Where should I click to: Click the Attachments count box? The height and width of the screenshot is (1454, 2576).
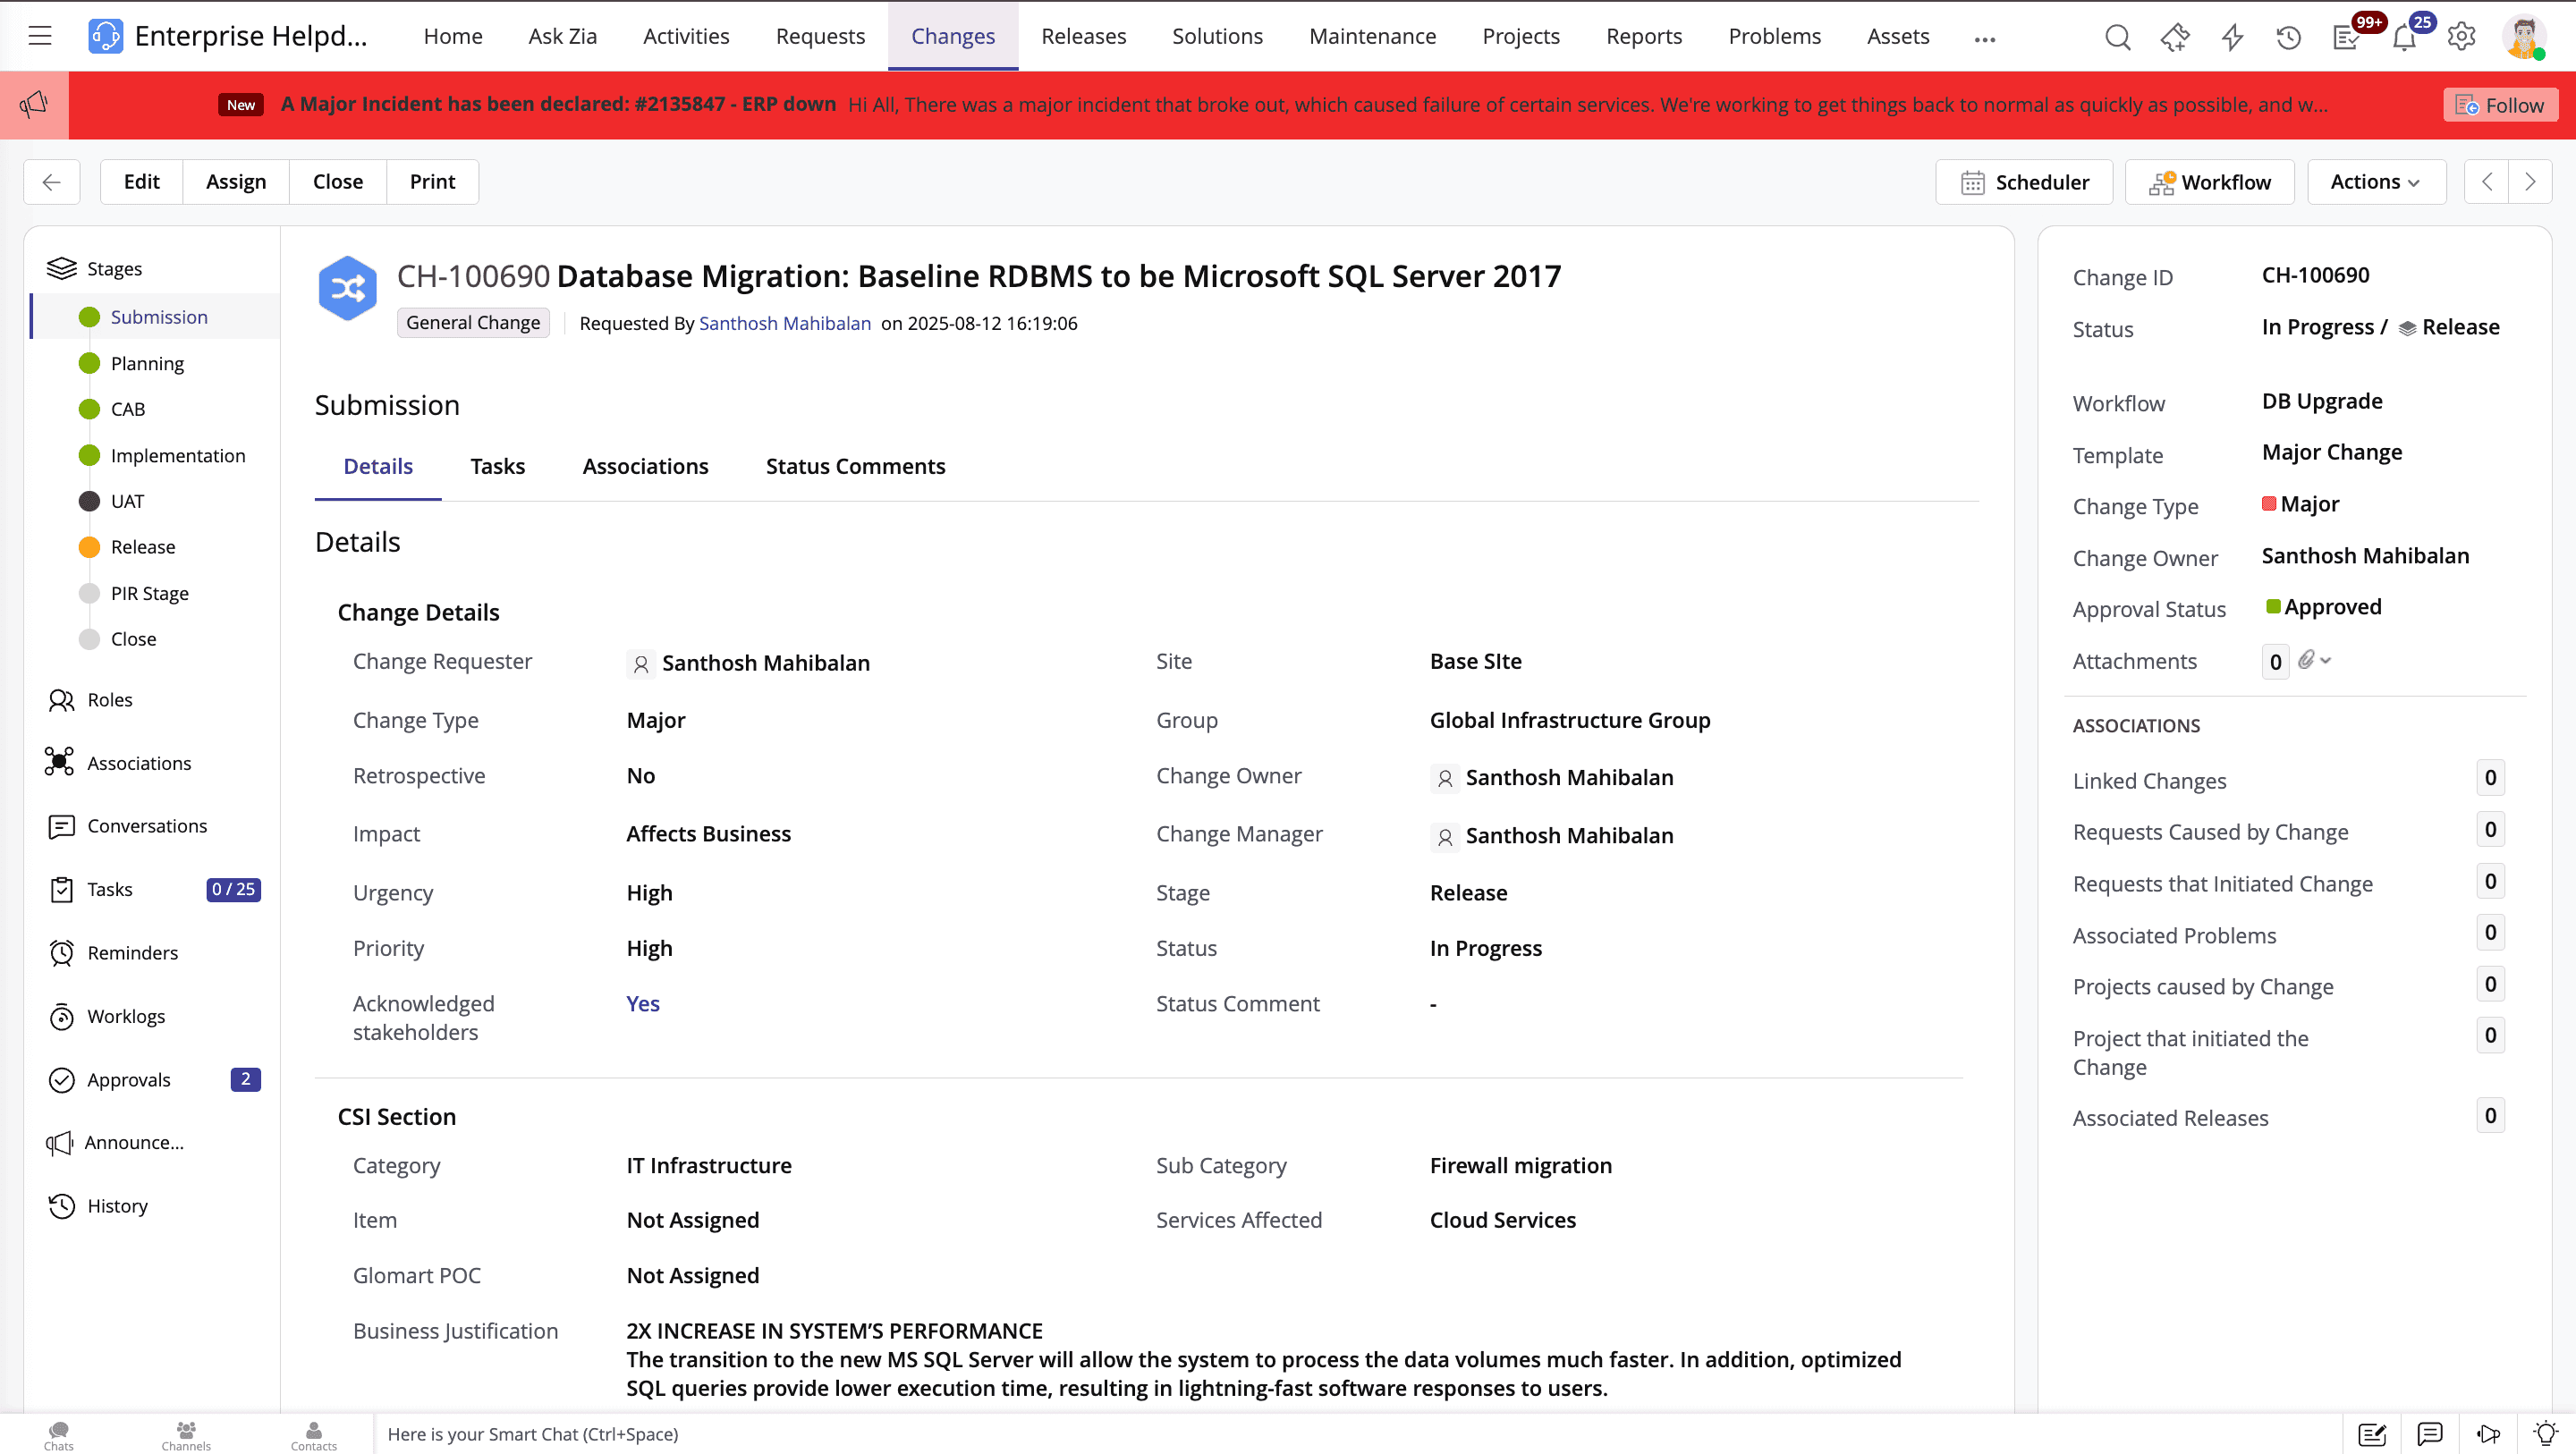point(2275,661)
